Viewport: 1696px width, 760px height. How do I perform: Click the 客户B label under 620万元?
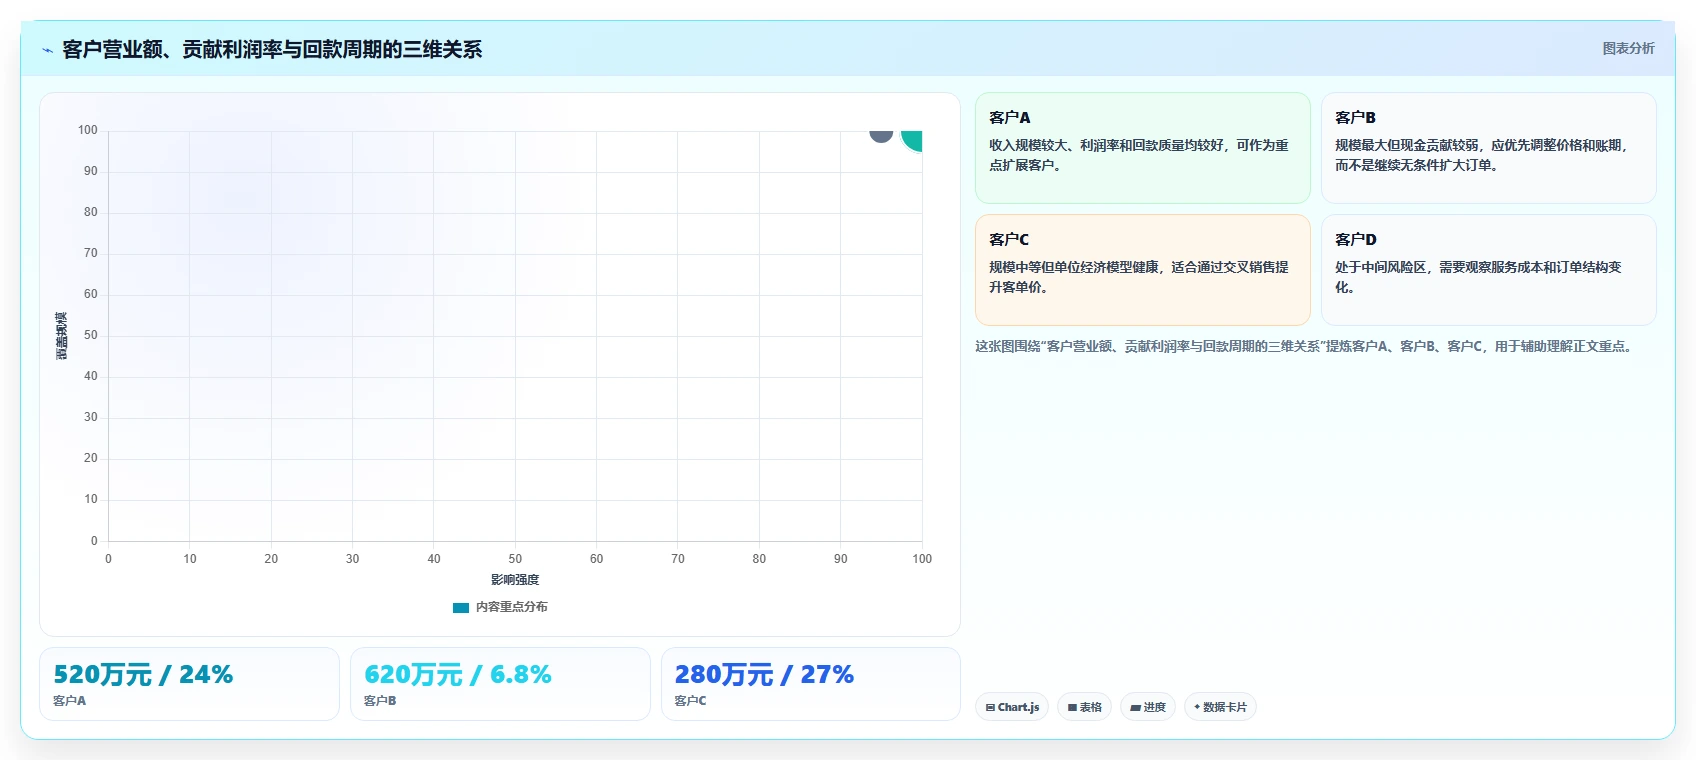tap(380, 701)
